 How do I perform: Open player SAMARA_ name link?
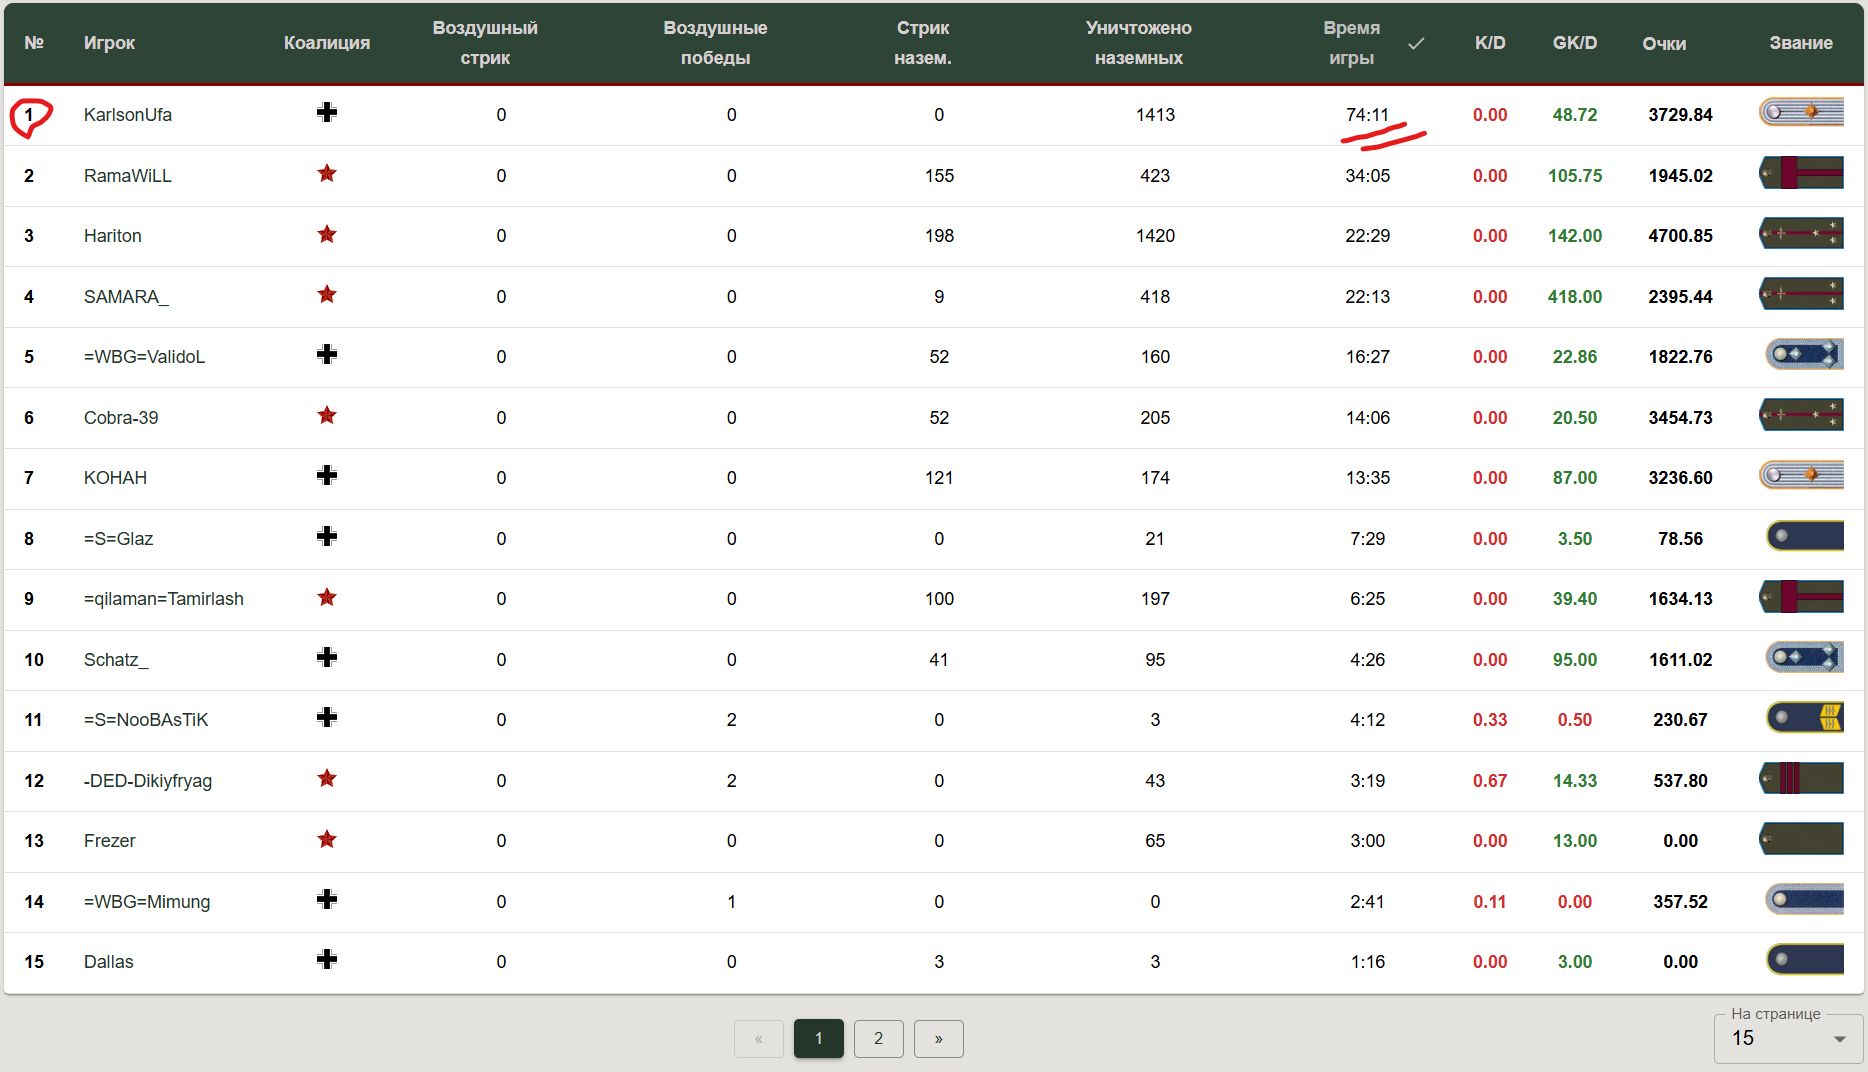coord(126,297)
